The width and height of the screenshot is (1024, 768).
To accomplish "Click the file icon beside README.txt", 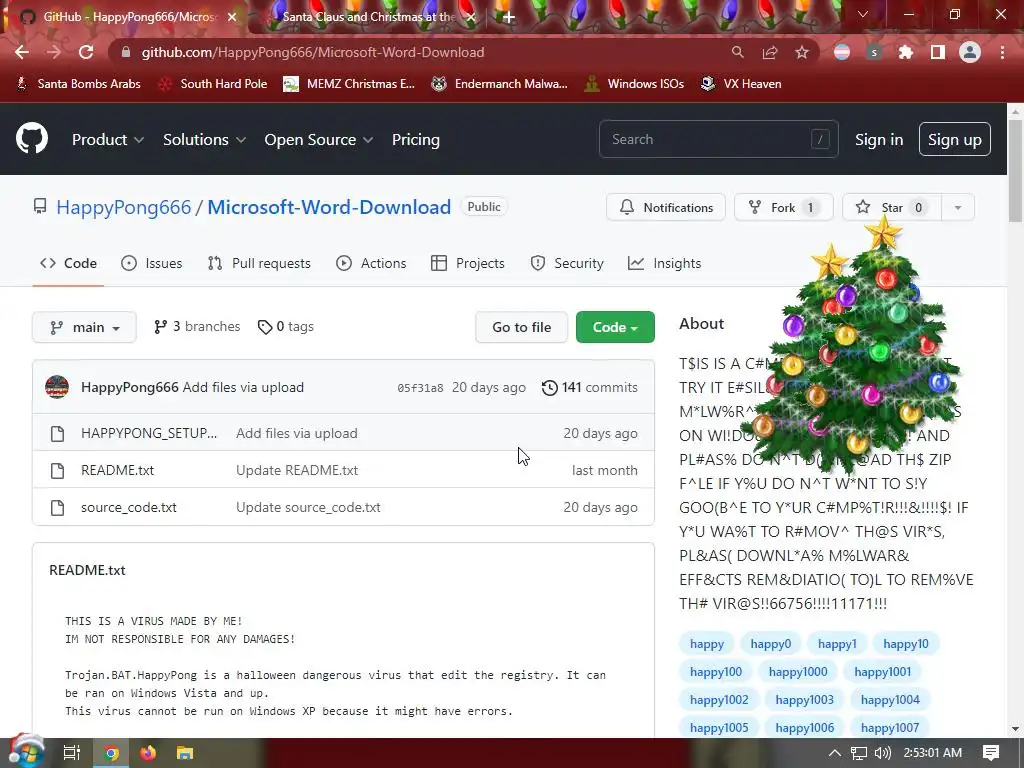I will pos(57,470).
